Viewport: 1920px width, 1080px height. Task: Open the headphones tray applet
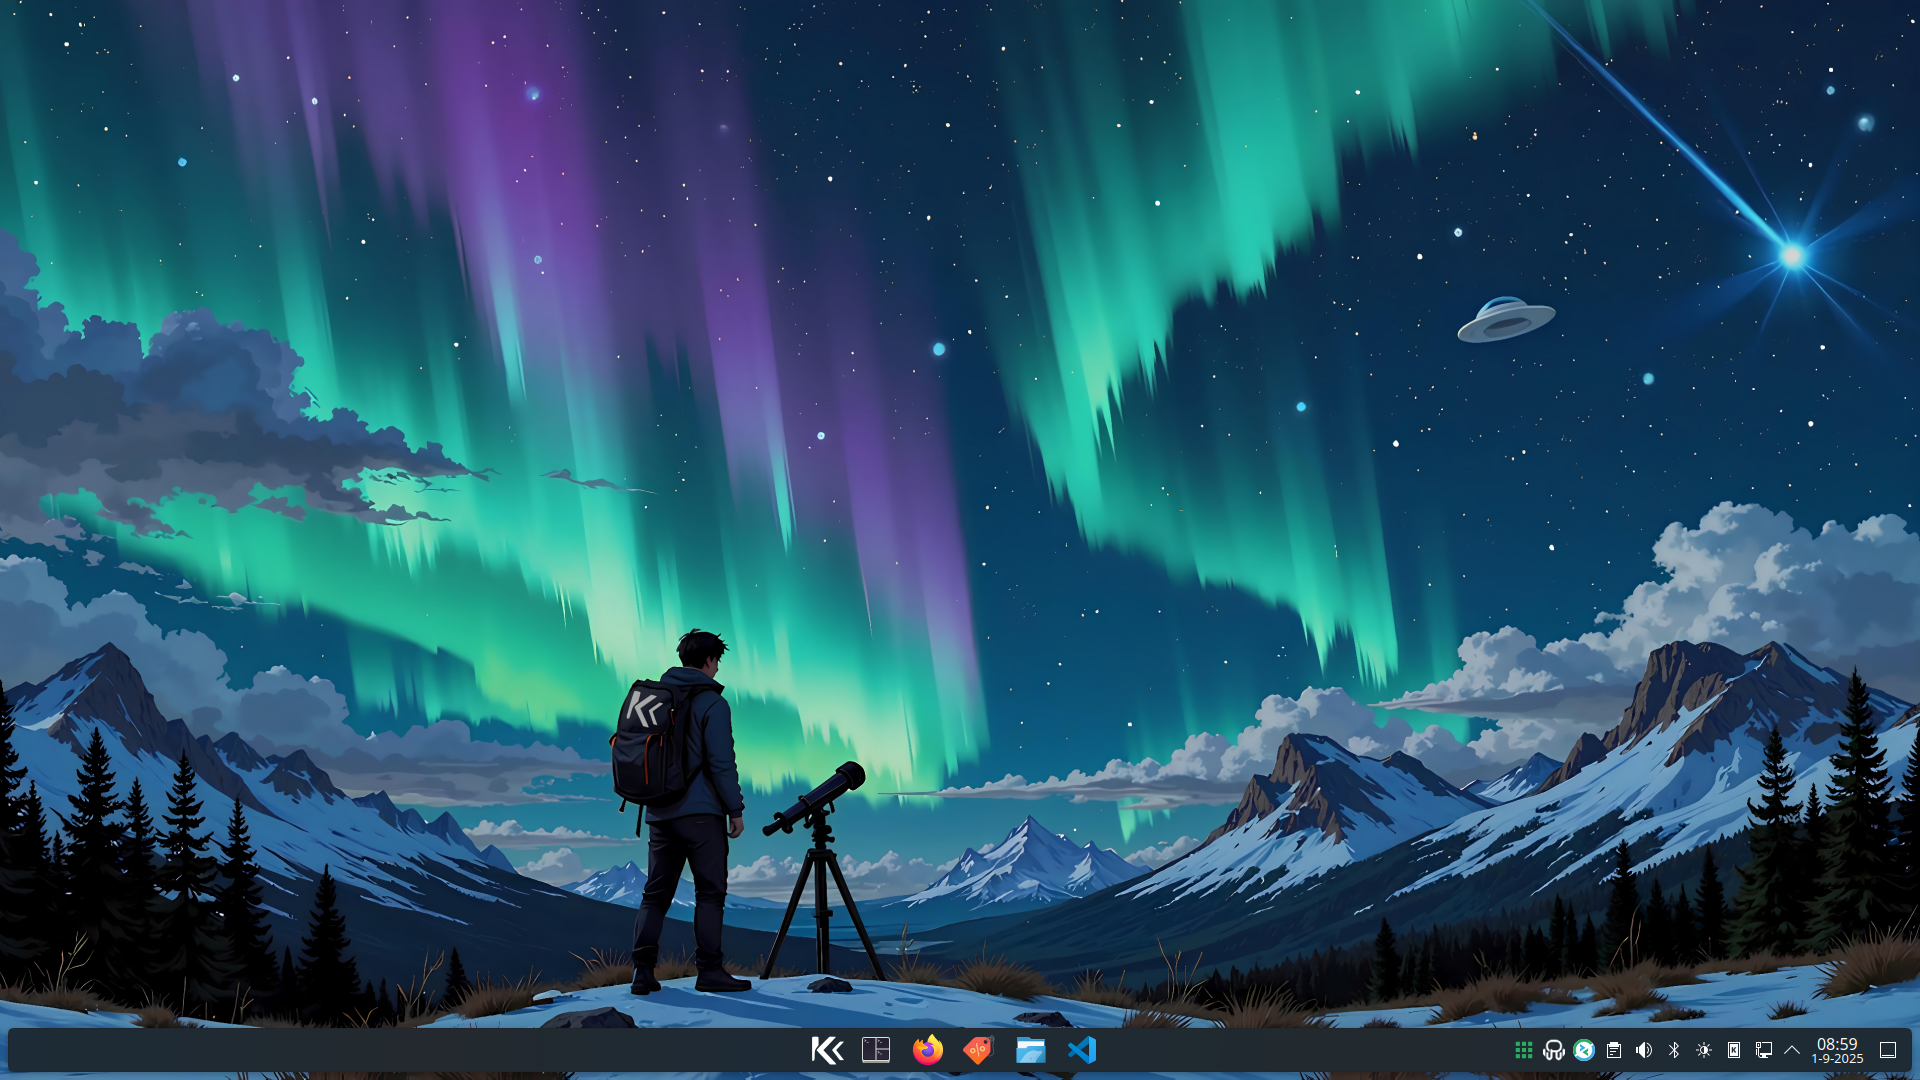(1553, 1050)
